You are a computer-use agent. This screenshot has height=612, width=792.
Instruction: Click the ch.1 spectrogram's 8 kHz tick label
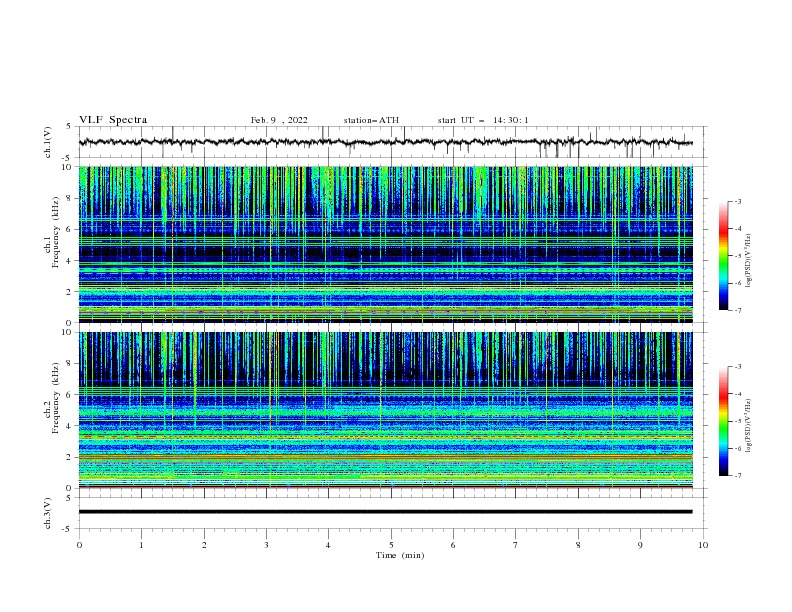click(x=70, y=198)
